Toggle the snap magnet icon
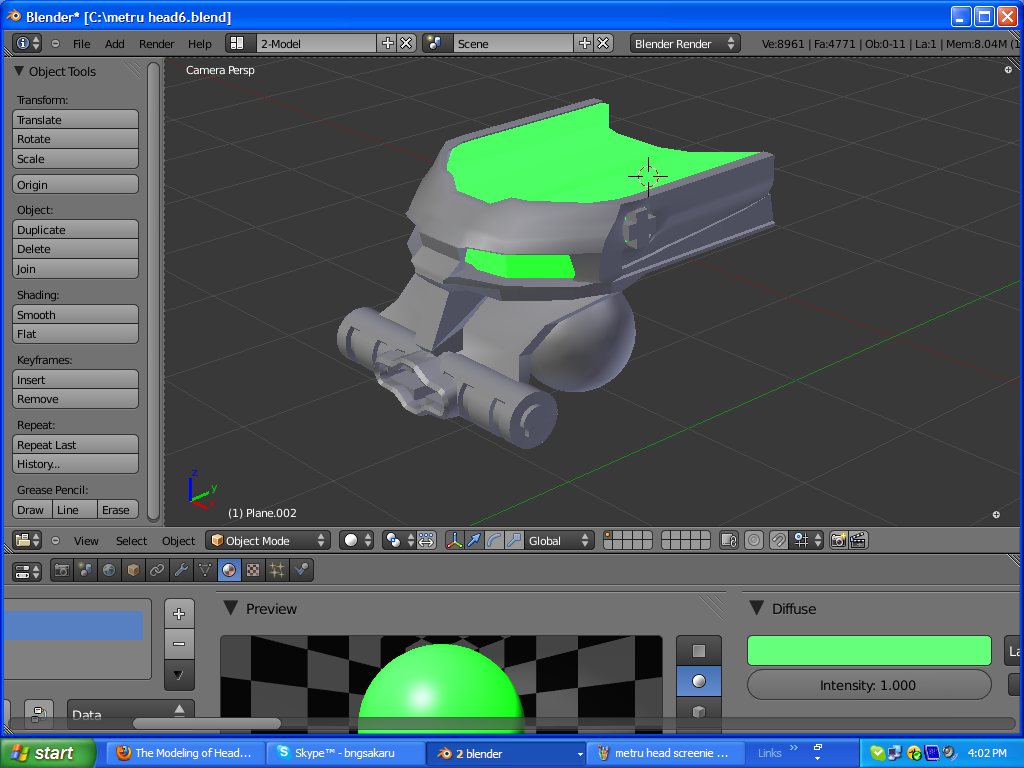The height and width of the screenshot is (768, 1024). [778, 540]
